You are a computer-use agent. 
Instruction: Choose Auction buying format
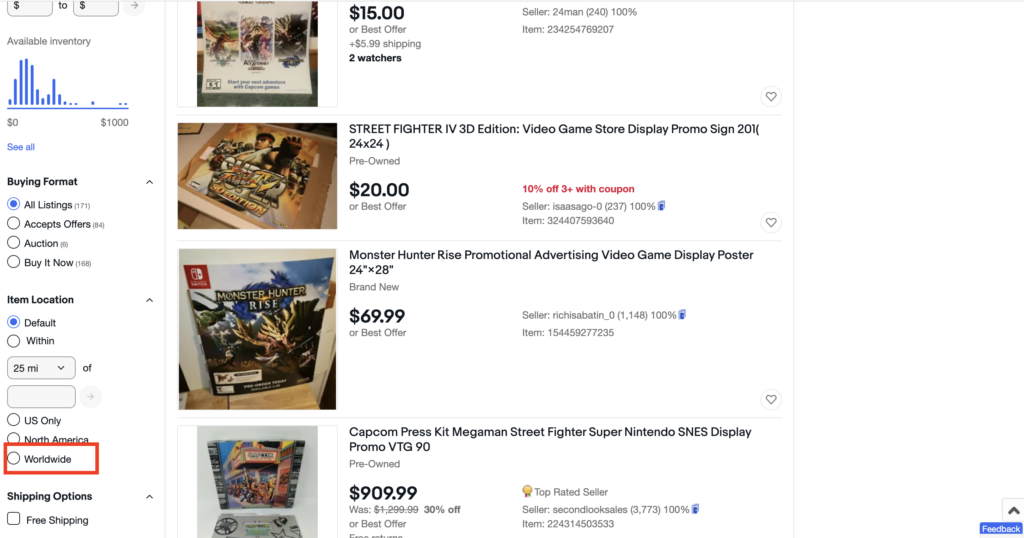14,243
